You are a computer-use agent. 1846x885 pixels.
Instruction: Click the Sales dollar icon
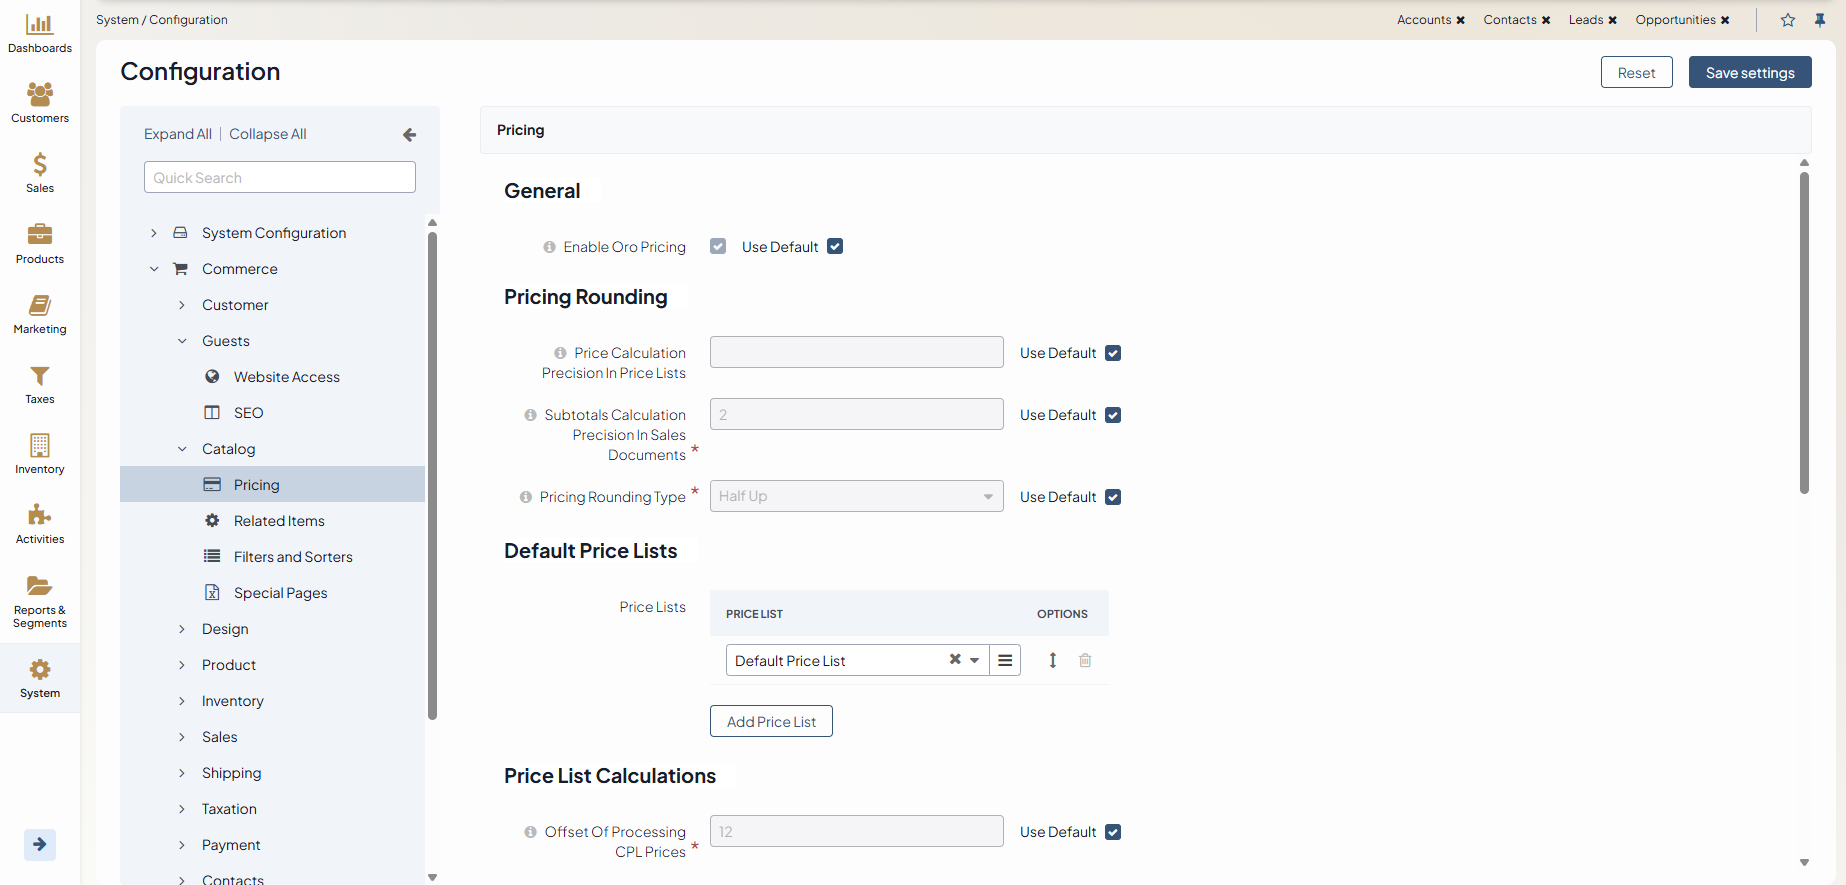[39, 165]
